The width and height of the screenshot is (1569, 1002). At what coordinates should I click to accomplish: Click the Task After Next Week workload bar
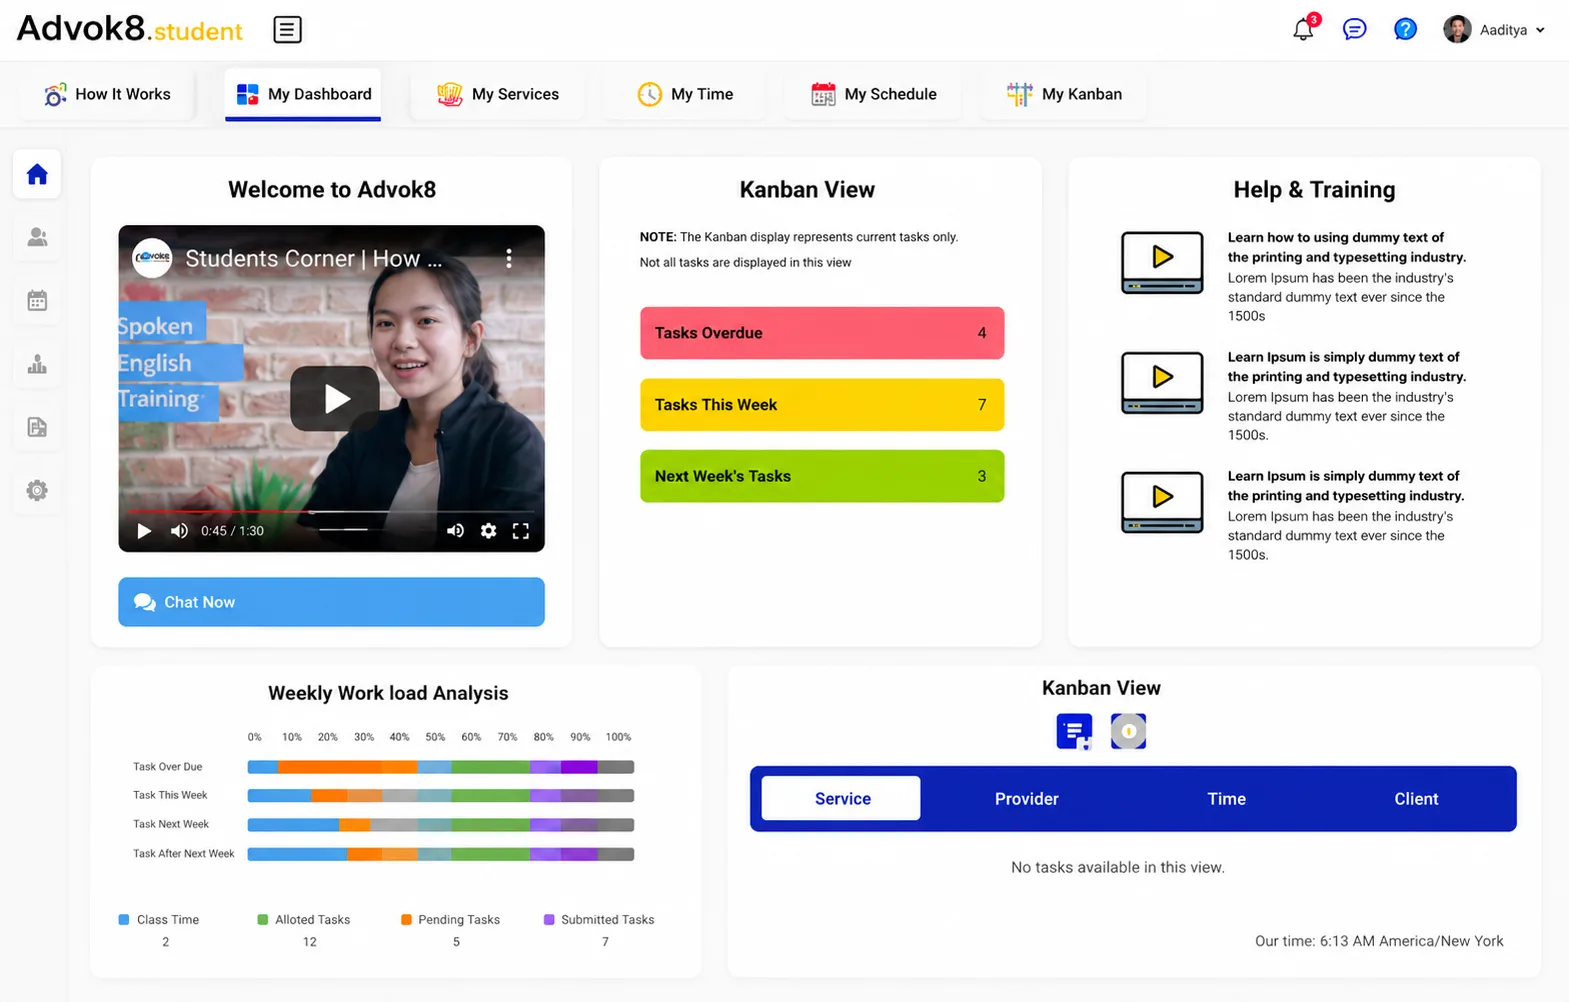(441, 854)
